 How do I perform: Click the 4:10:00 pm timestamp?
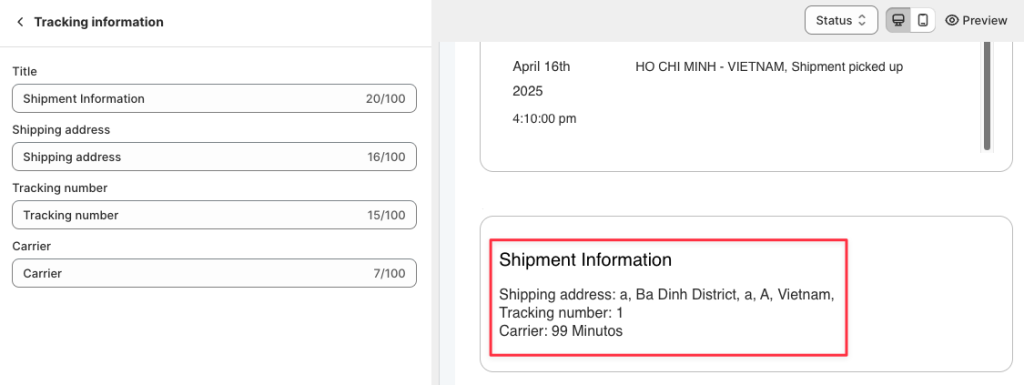coord(544,119)
